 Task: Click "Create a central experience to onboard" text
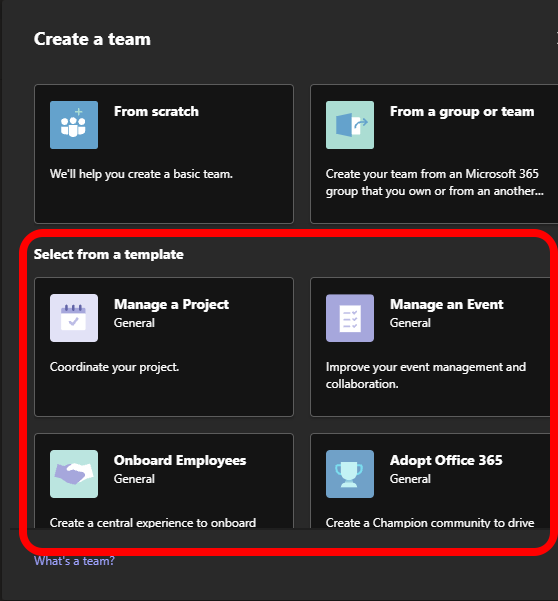click(x=153, y=522)
